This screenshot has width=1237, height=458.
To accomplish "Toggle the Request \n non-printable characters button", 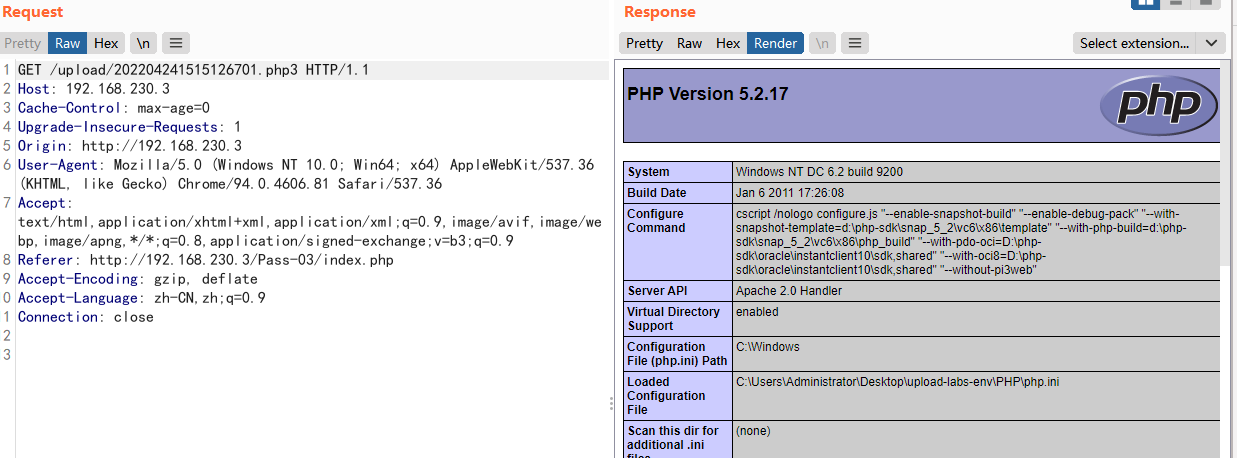I will (144, 43).
